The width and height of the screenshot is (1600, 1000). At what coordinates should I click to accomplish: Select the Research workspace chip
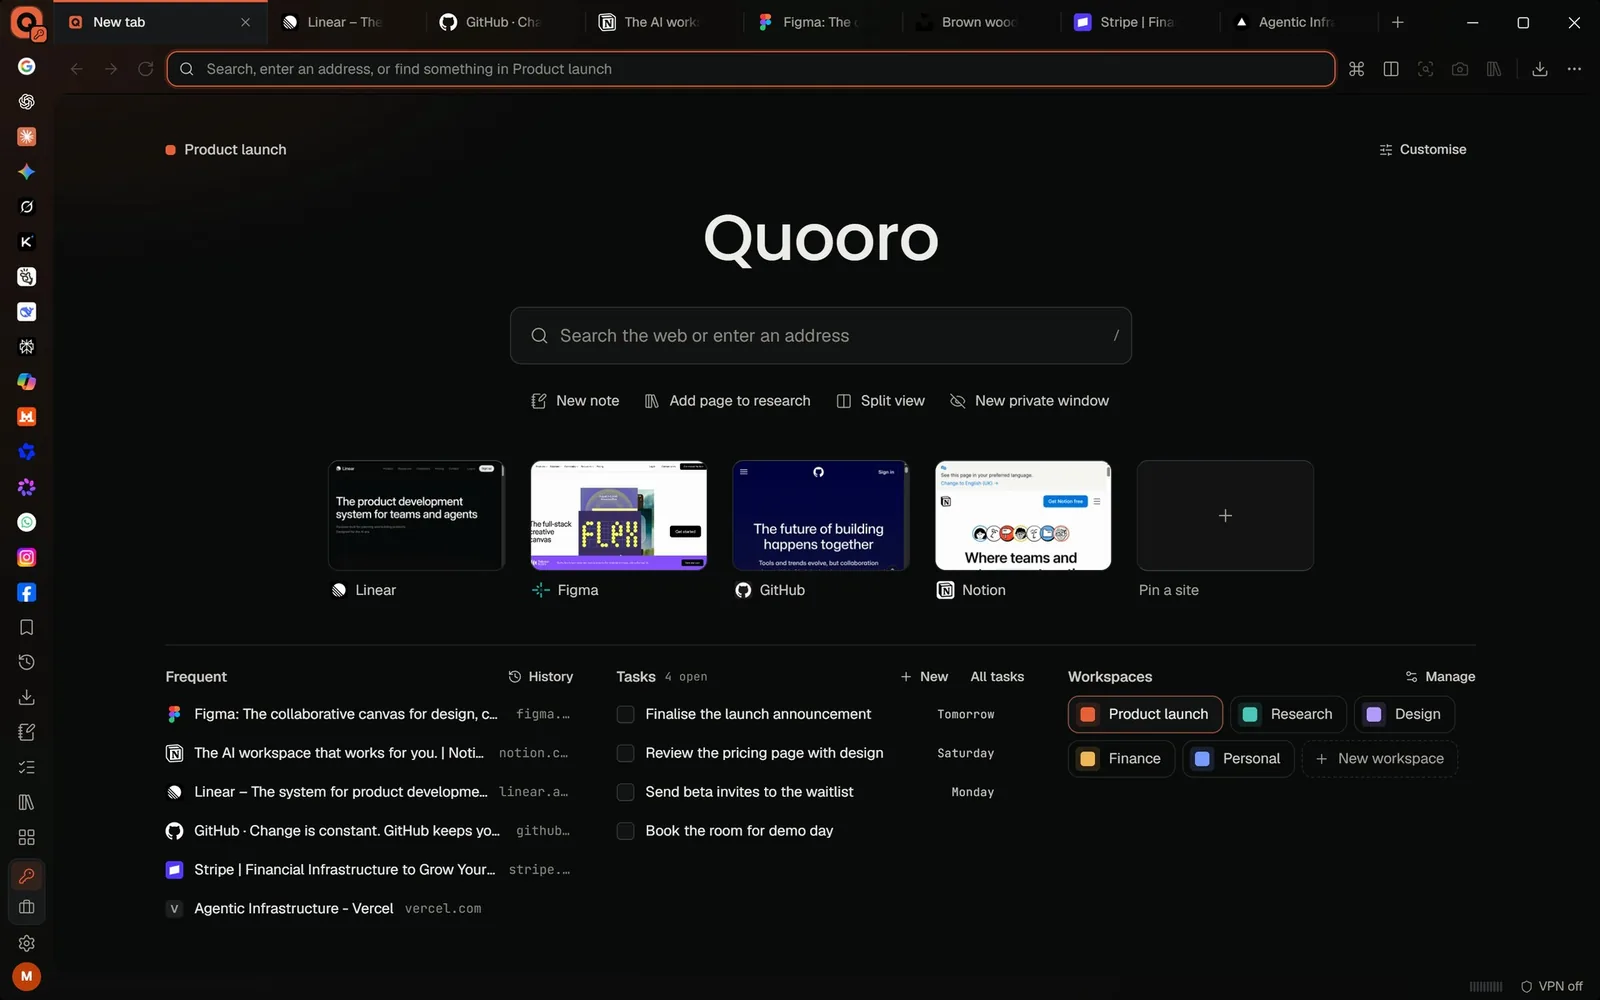click(1288, 714)
